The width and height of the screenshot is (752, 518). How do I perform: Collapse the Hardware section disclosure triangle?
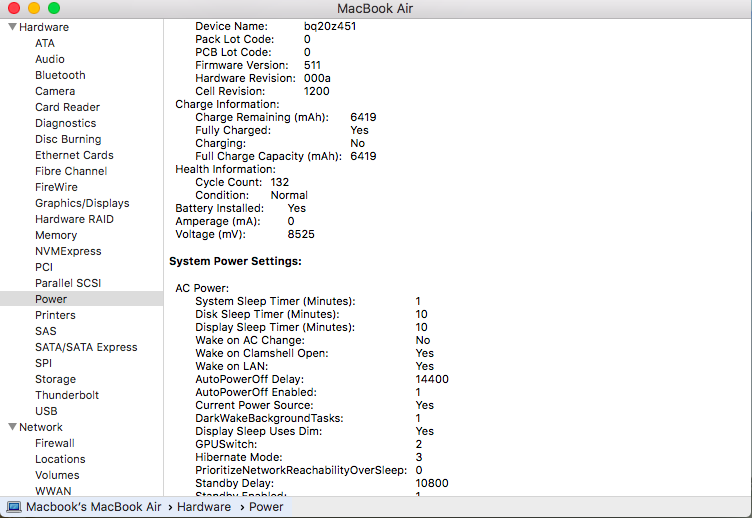pyautogui.click(x=12, y=27)
